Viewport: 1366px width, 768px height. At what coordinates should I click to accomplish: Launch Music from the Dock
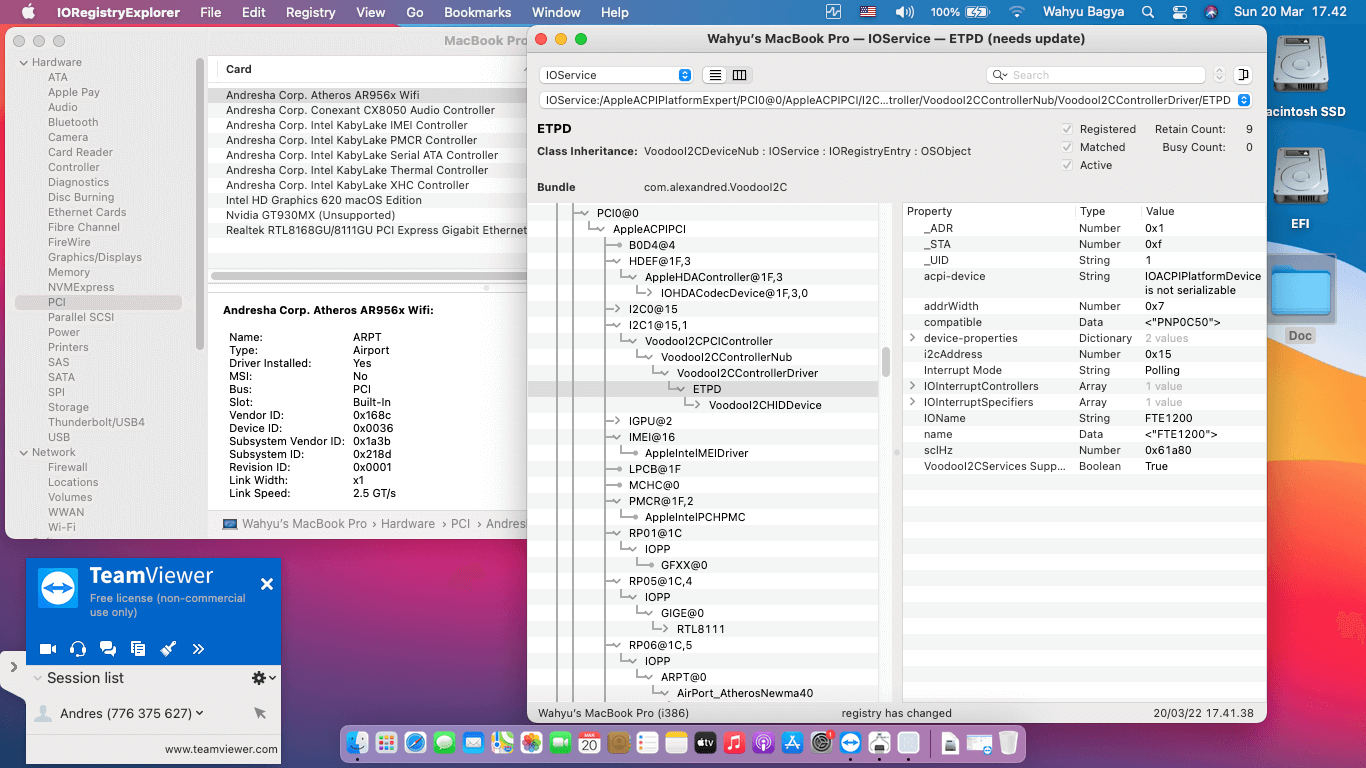[x=734, y=743]
